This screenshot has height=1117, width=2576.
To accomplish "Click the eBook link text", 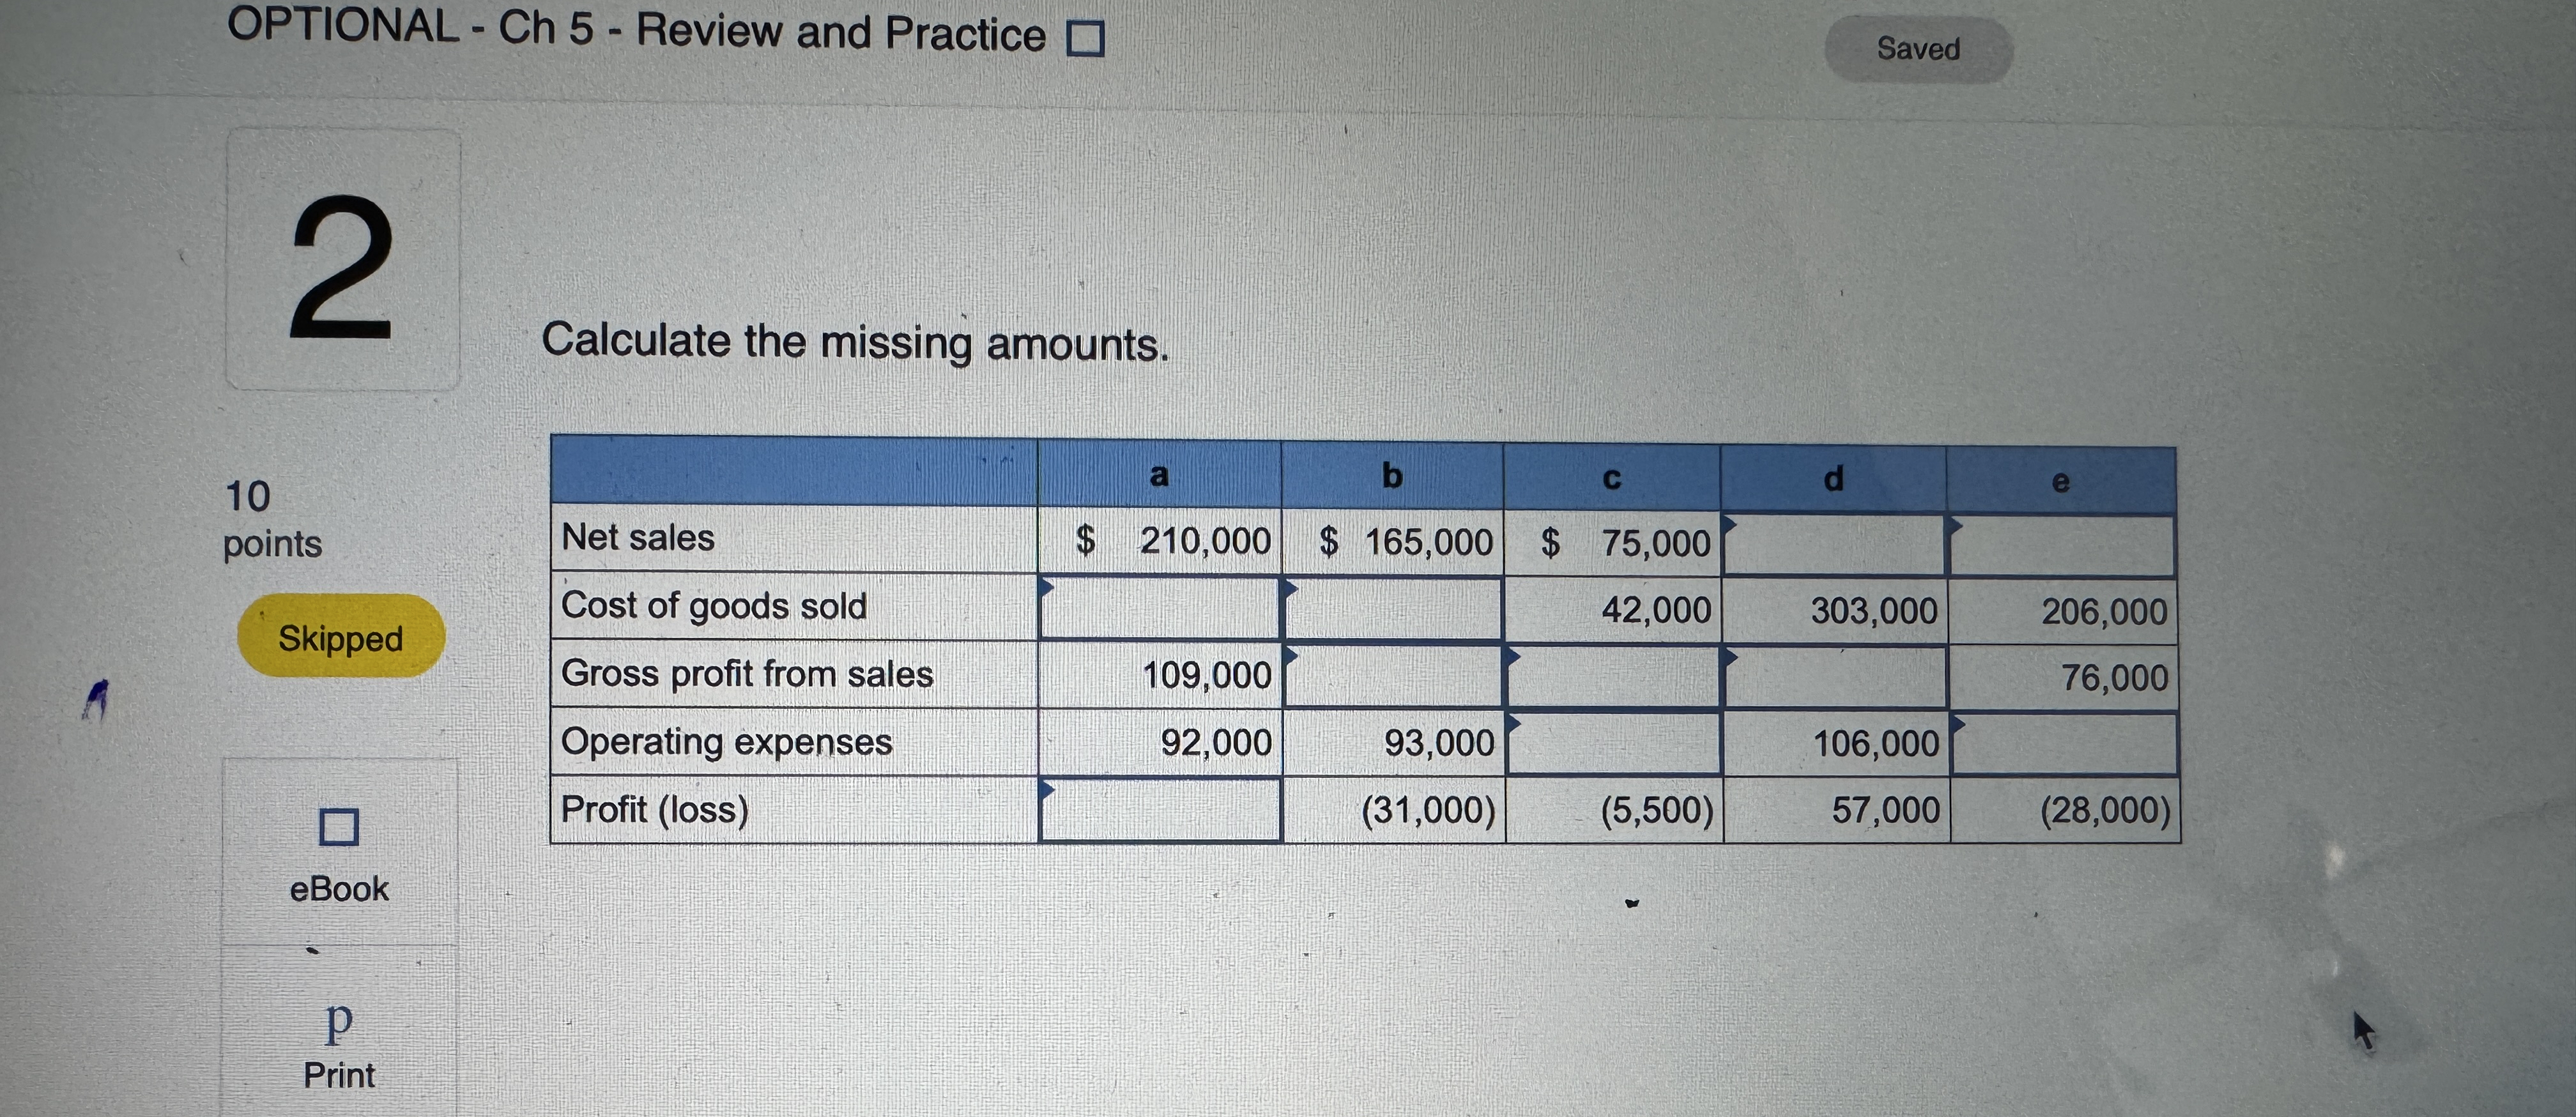I will pos(340,888).
